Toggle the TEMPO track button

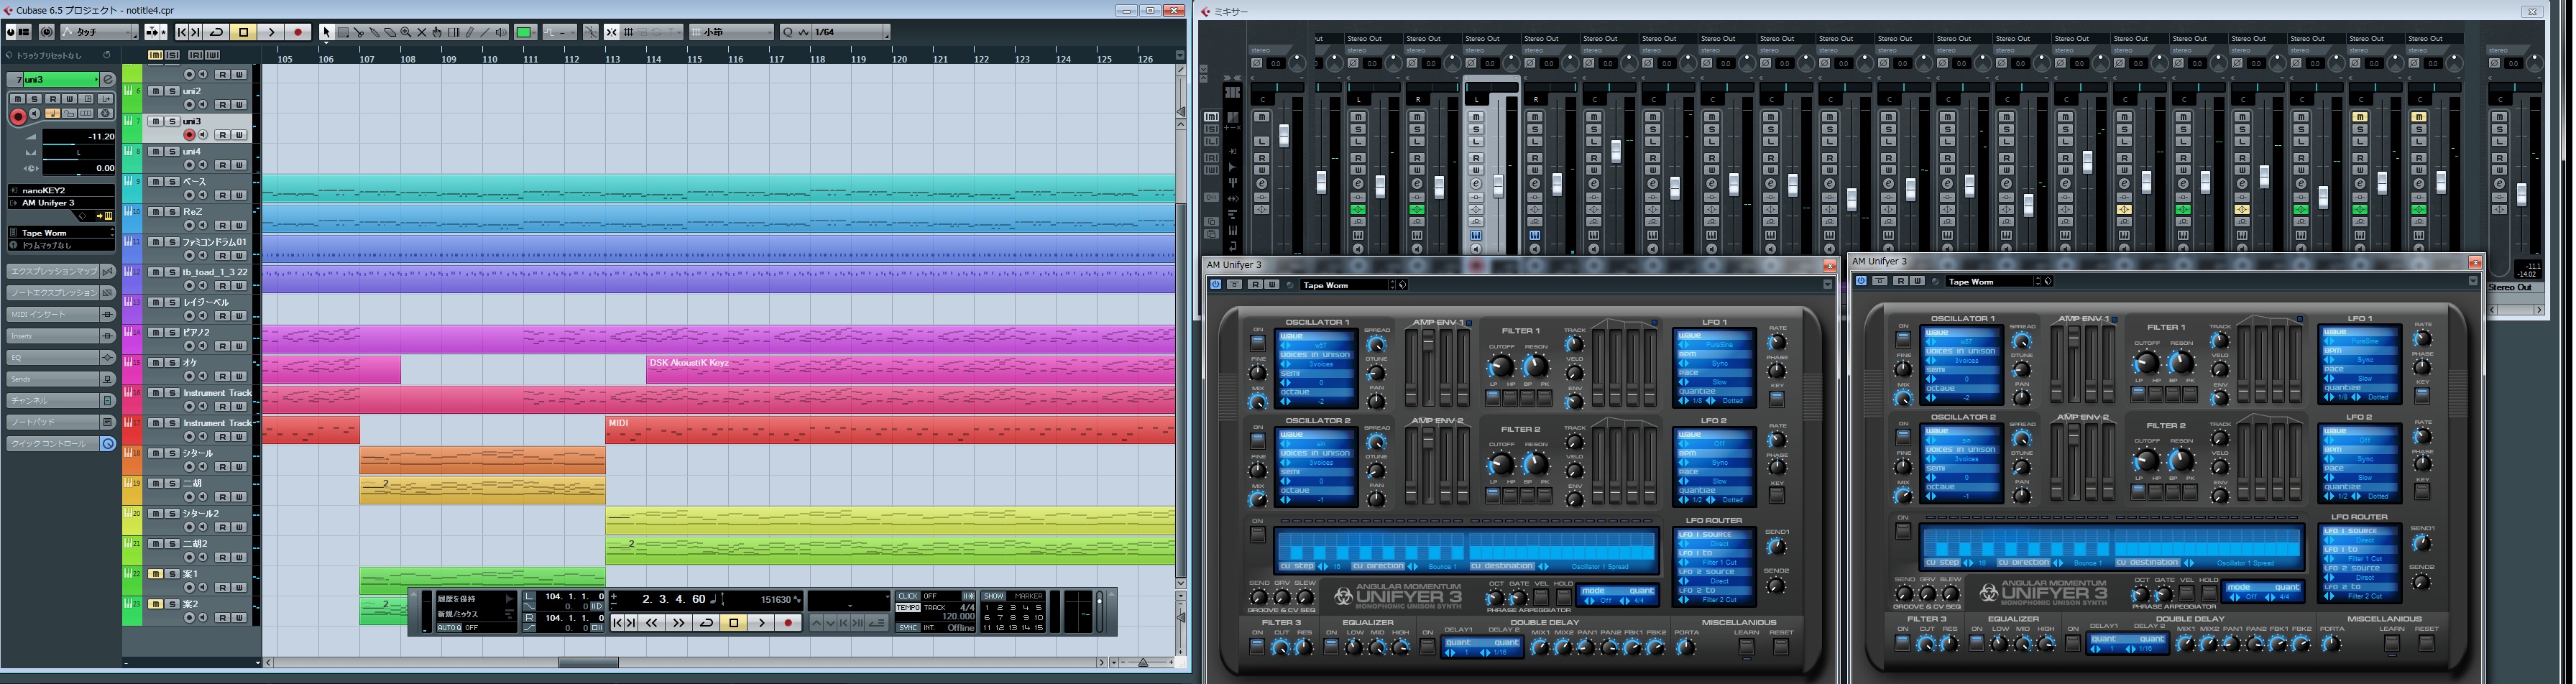click(907, 607)
